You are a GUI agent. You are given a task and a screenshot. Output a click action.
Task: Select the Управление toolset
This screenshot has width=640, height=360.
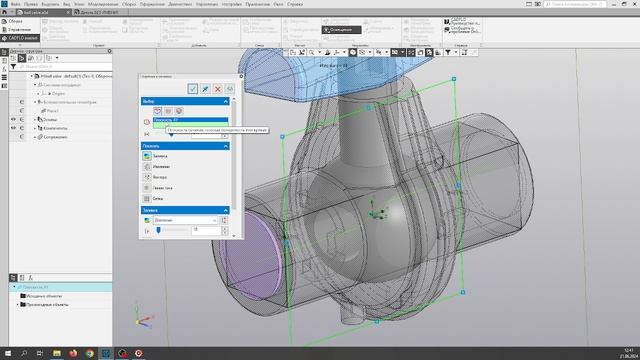(19, 30)
